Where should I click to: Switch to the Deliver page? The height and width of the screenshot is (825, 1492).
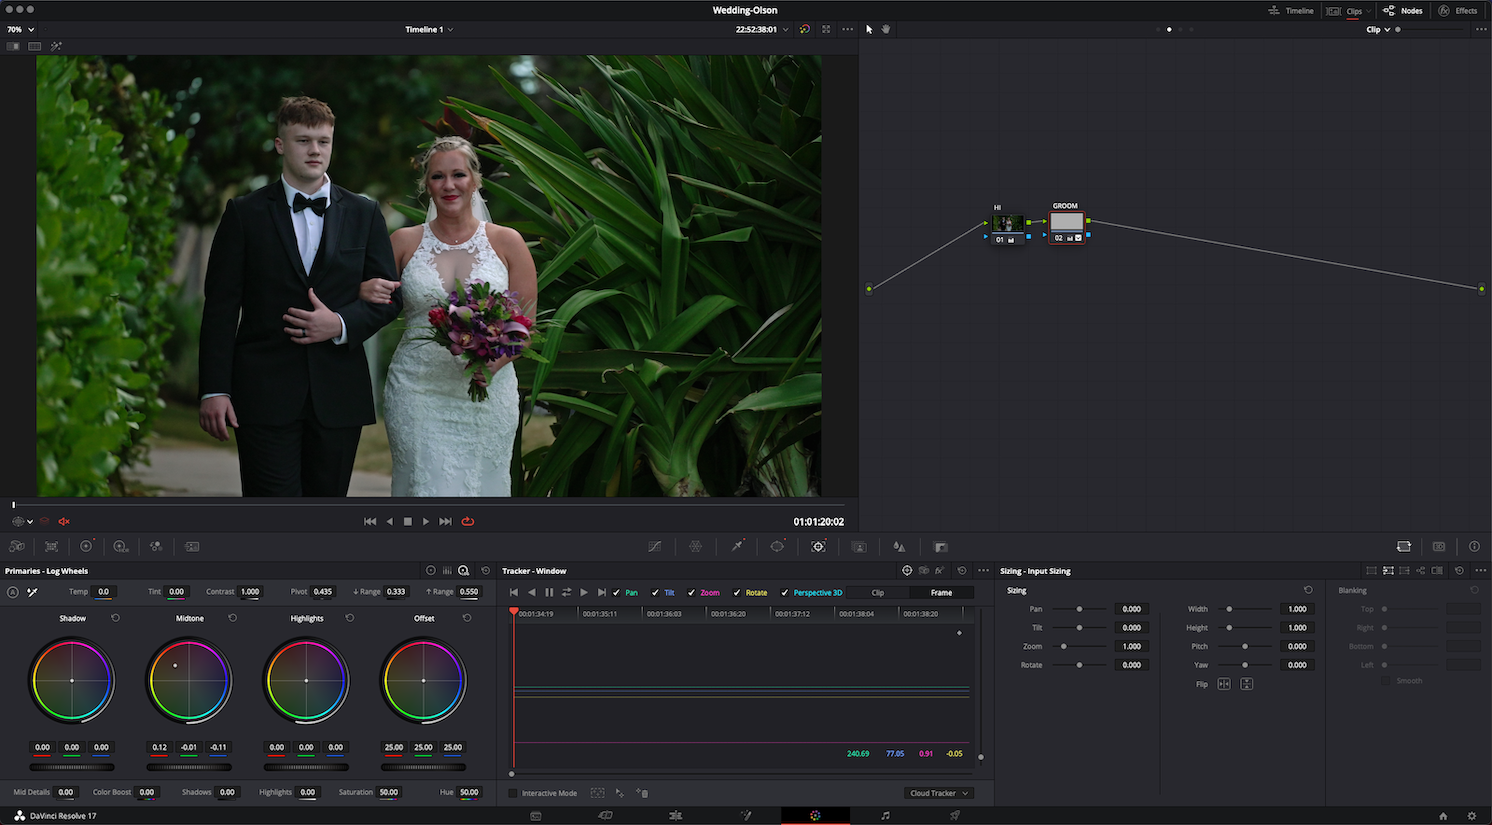[x=955, y=816]
